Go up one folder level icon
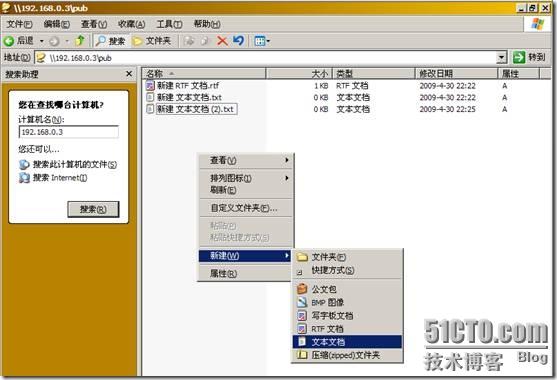This screenshot has height=380, width=557. tap(80, 41)
